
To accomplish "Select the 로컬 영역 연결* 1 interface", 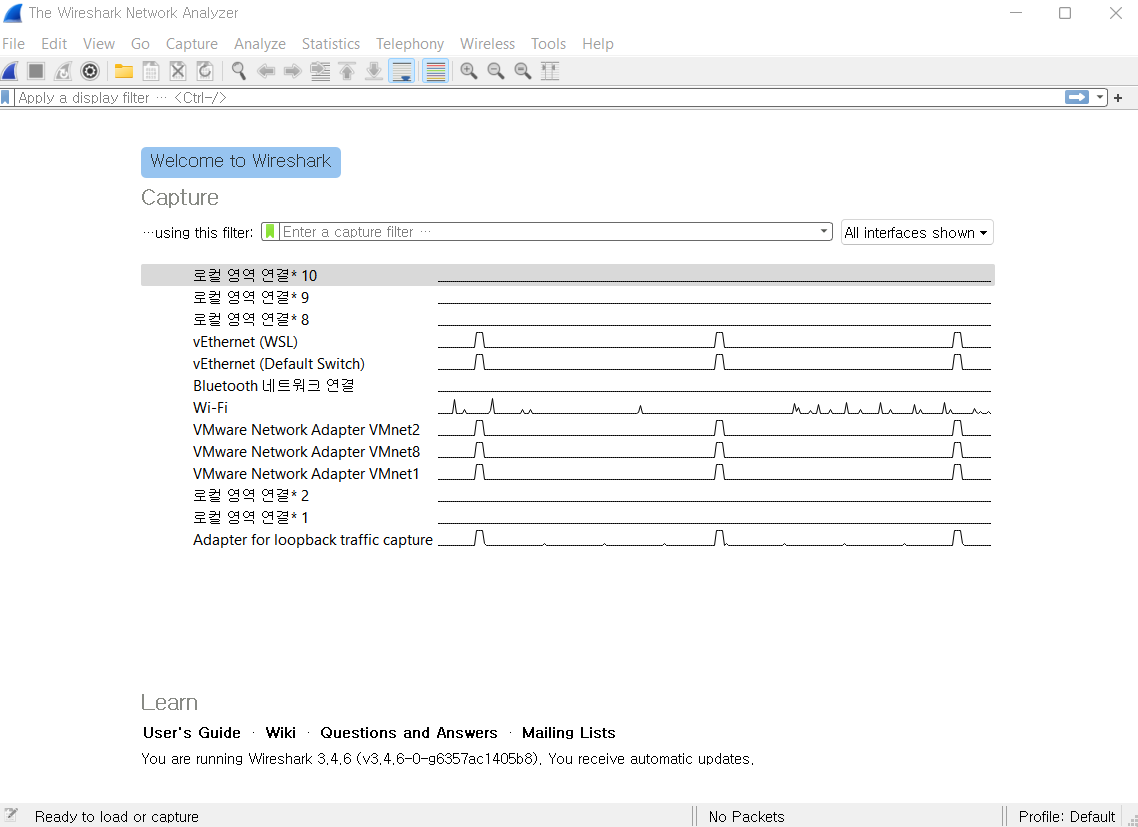I will click(568, 518).
